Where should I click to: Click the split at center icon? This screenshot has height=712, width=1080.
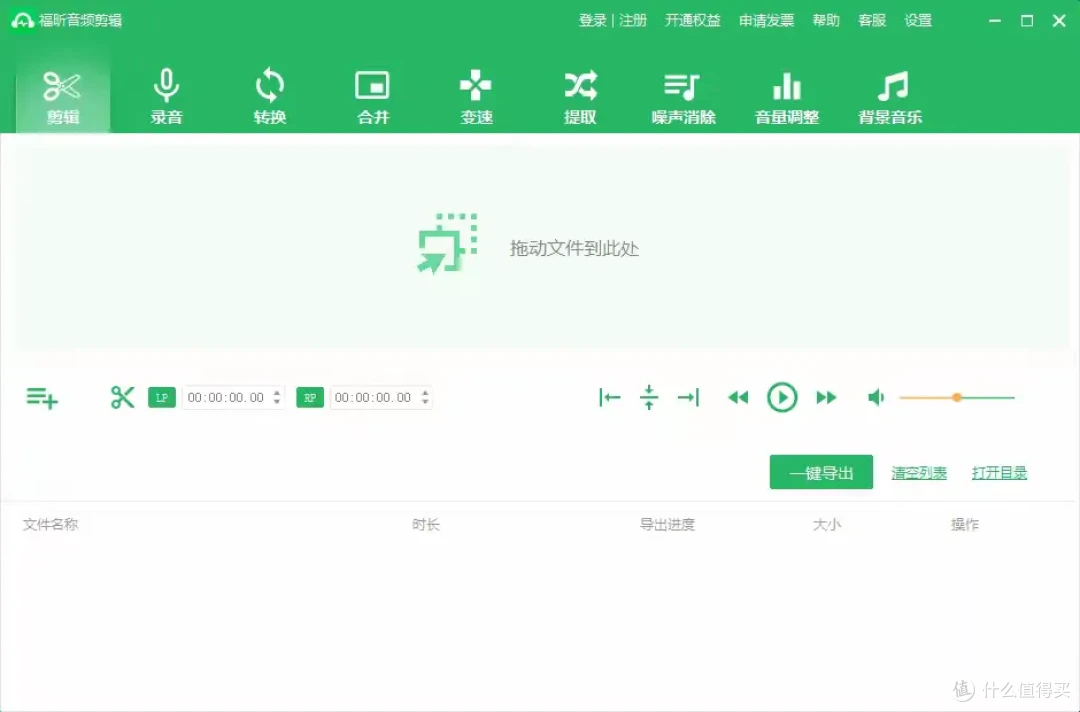tap(649, 397)
